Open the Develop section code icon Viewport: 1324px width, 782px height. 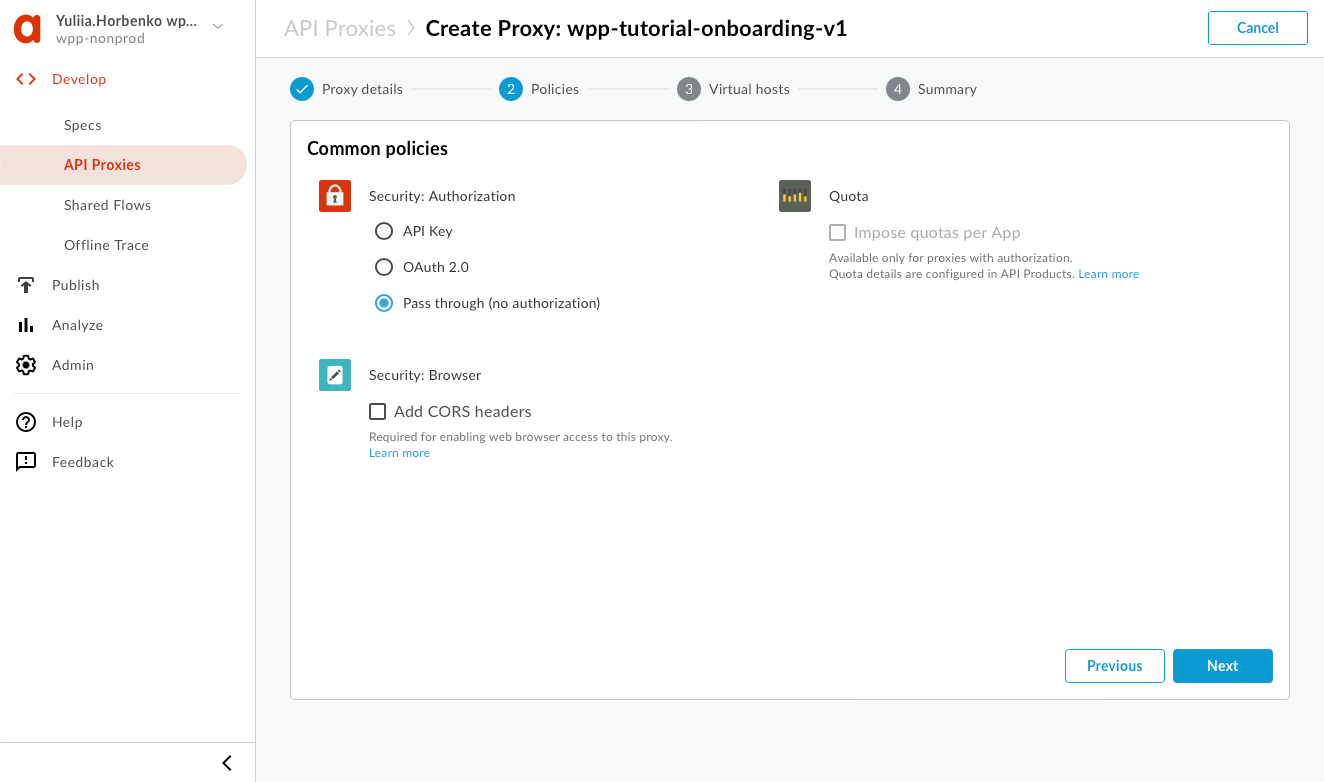tap(26, 79)
